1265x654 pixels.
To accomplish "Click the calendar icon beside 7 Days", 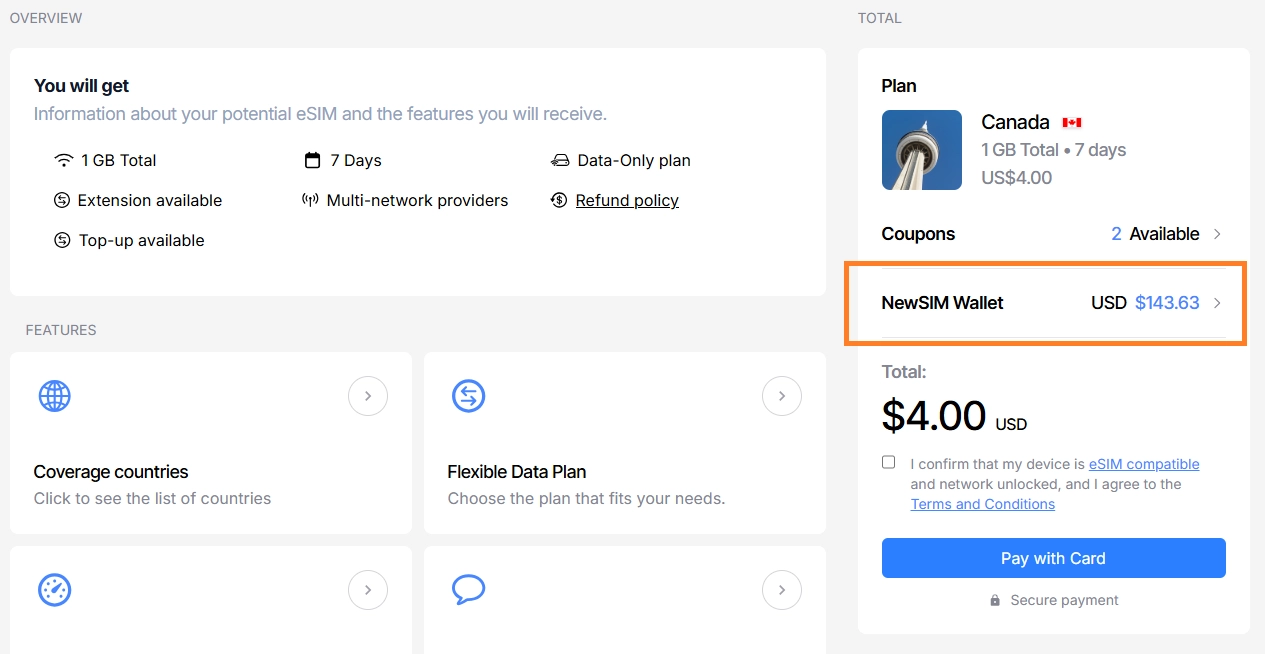I will tap(313, 160).
